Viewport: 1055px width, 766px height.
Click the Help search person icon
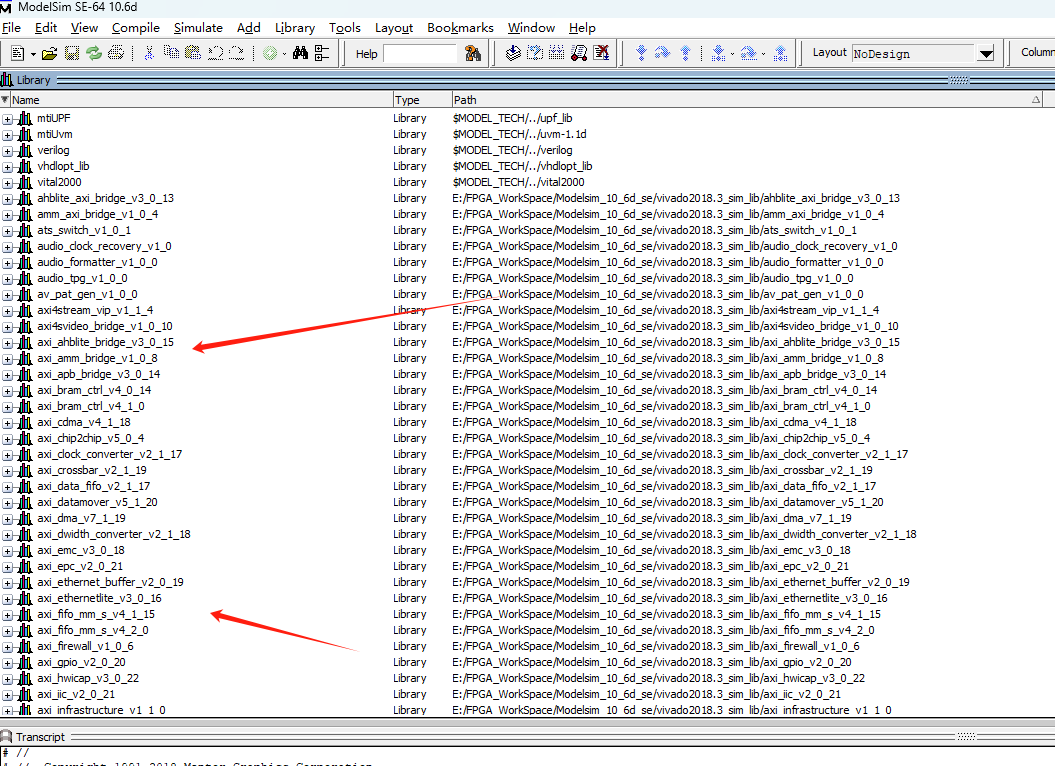pyautogui.click(x=473, y=53)
